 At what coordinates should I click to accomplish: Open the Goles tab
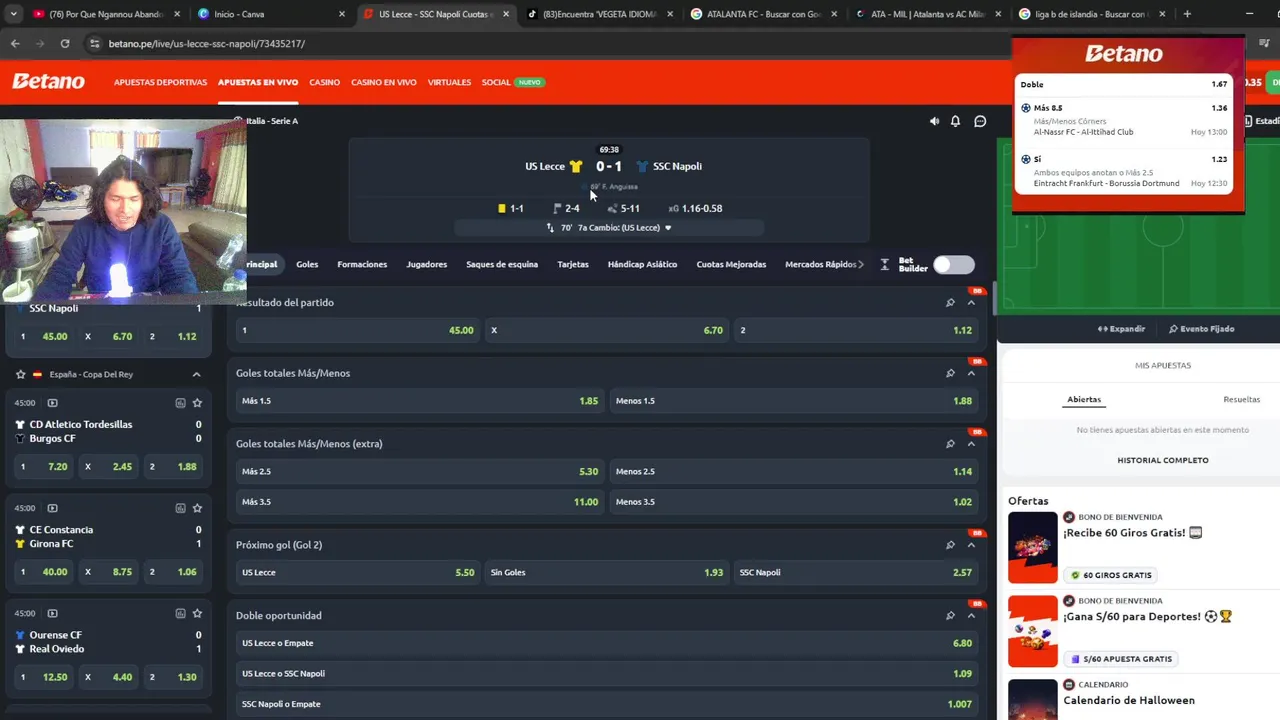tap(307, 264)
